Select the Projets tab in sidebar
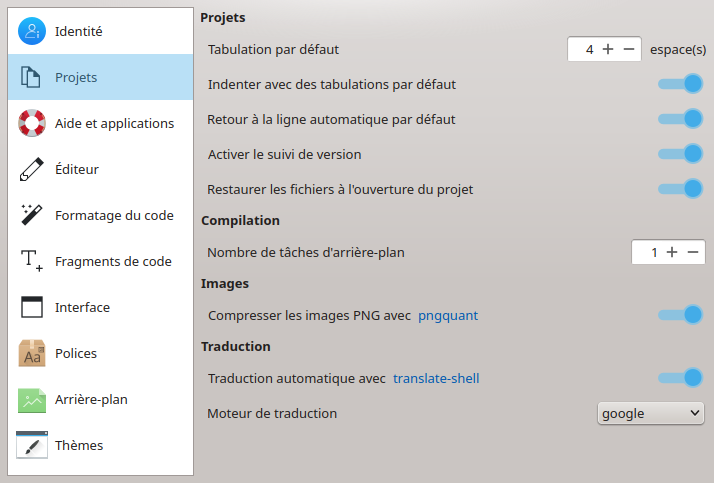Image resolution: width=714 pixels, height=483 pixels. tap(101, 77)
